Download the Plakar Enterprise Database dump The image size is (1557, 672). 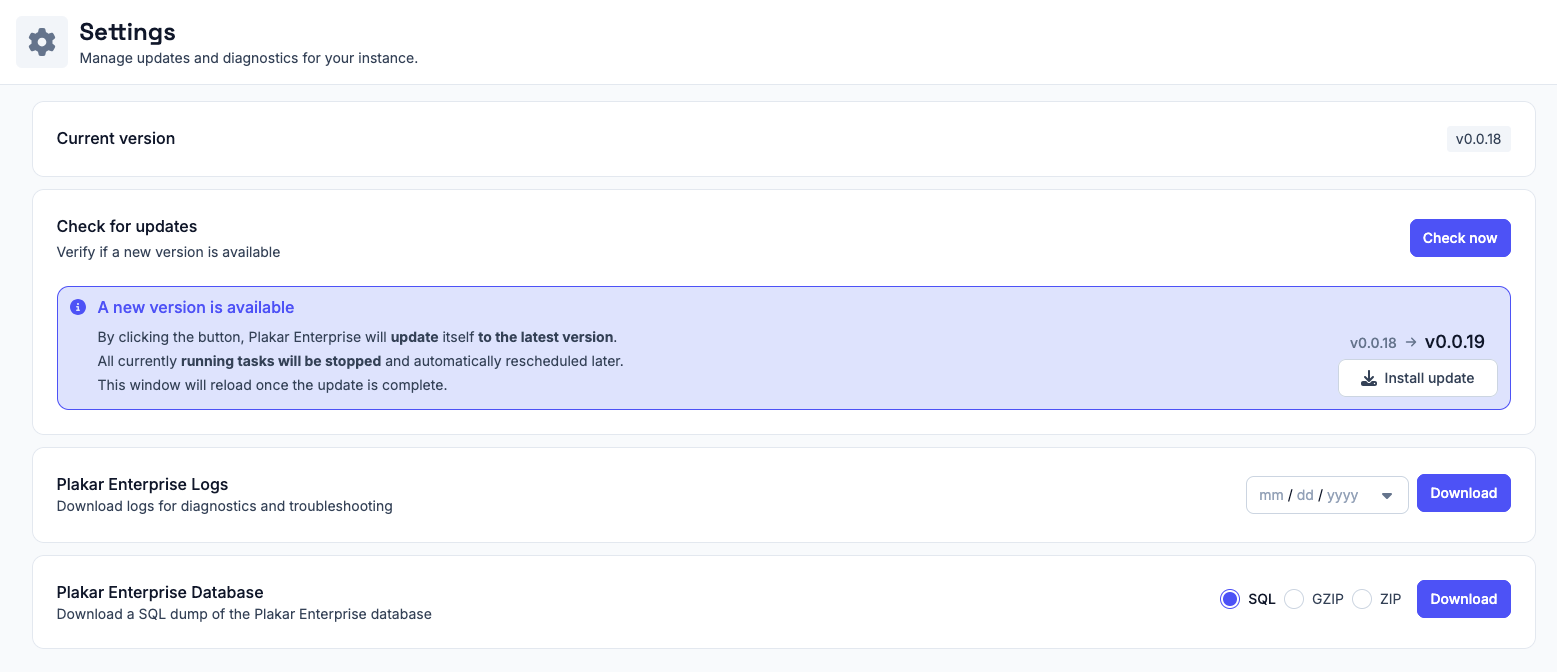point(1464,599)
